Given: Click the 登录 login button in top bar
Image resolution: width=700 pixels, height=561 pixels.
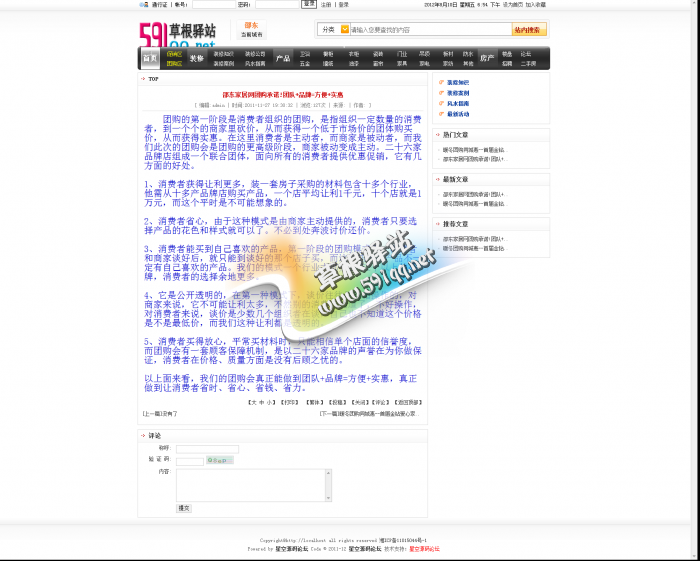Looking at the screenshot, I should point(309,4).
